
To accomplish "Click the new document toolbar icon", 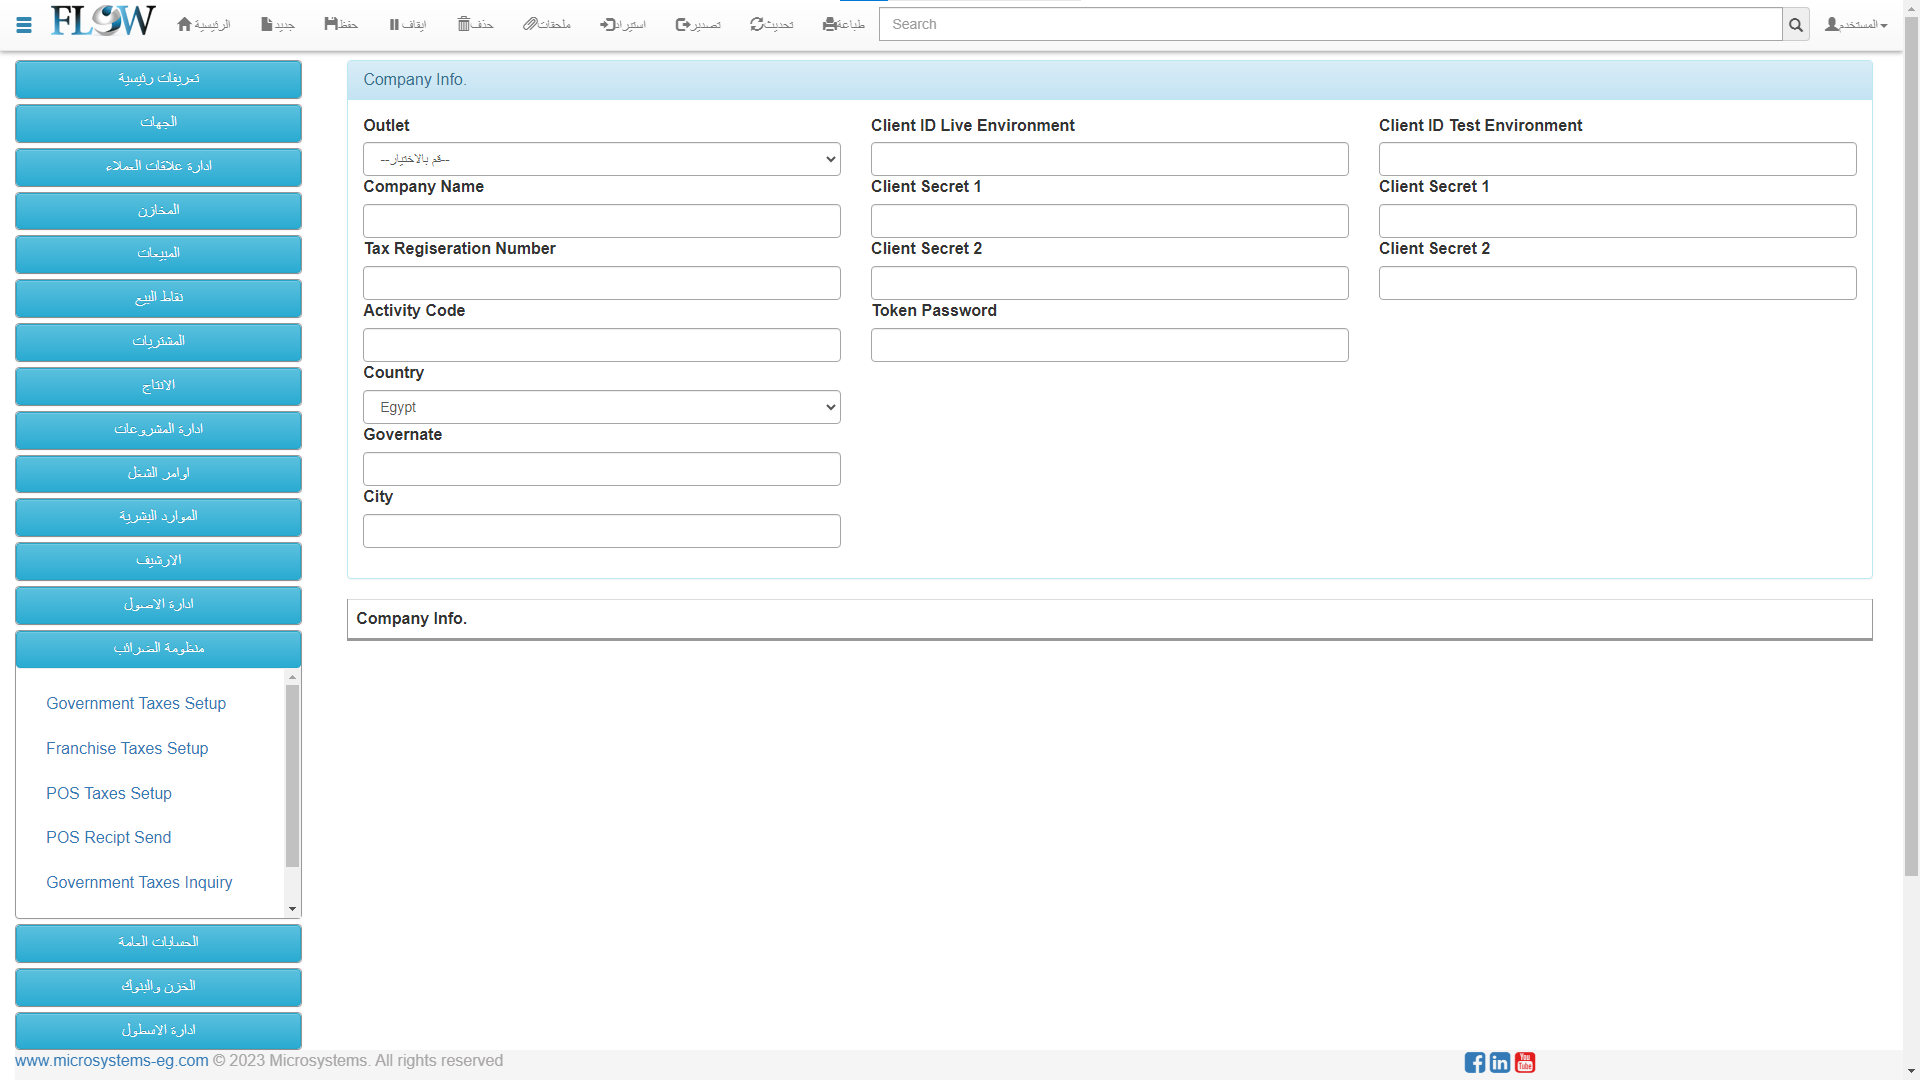I will point(267,24).
